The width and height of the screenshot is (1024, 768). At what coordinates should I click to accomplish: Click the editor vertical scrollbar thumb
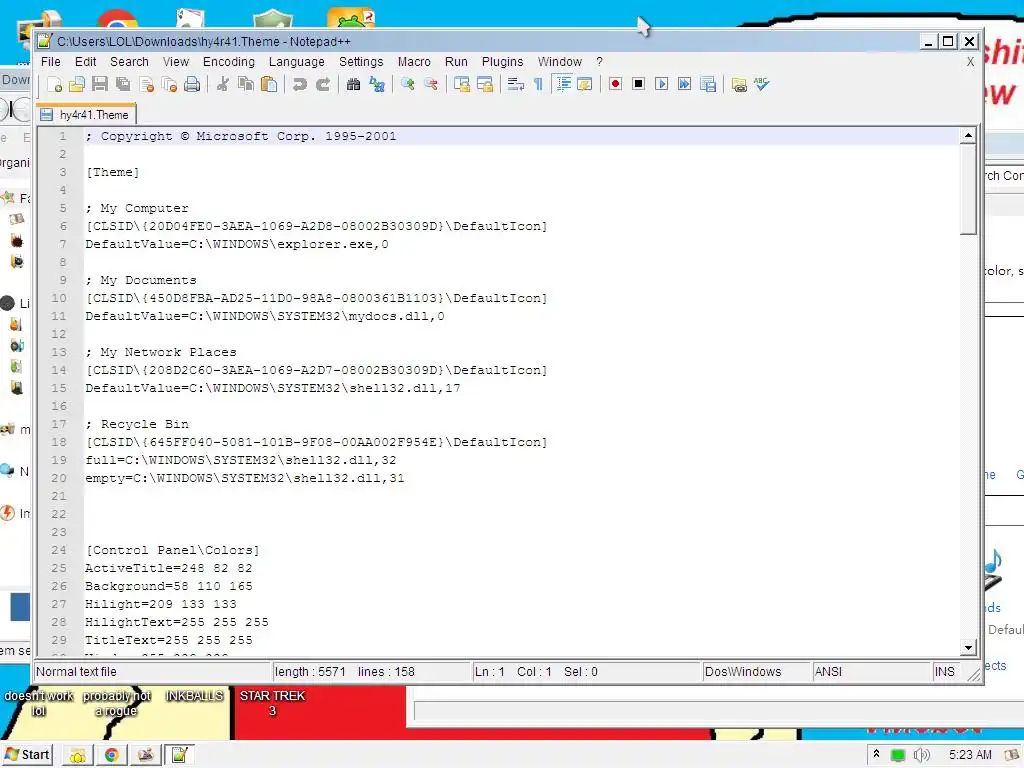pos(968,189)
